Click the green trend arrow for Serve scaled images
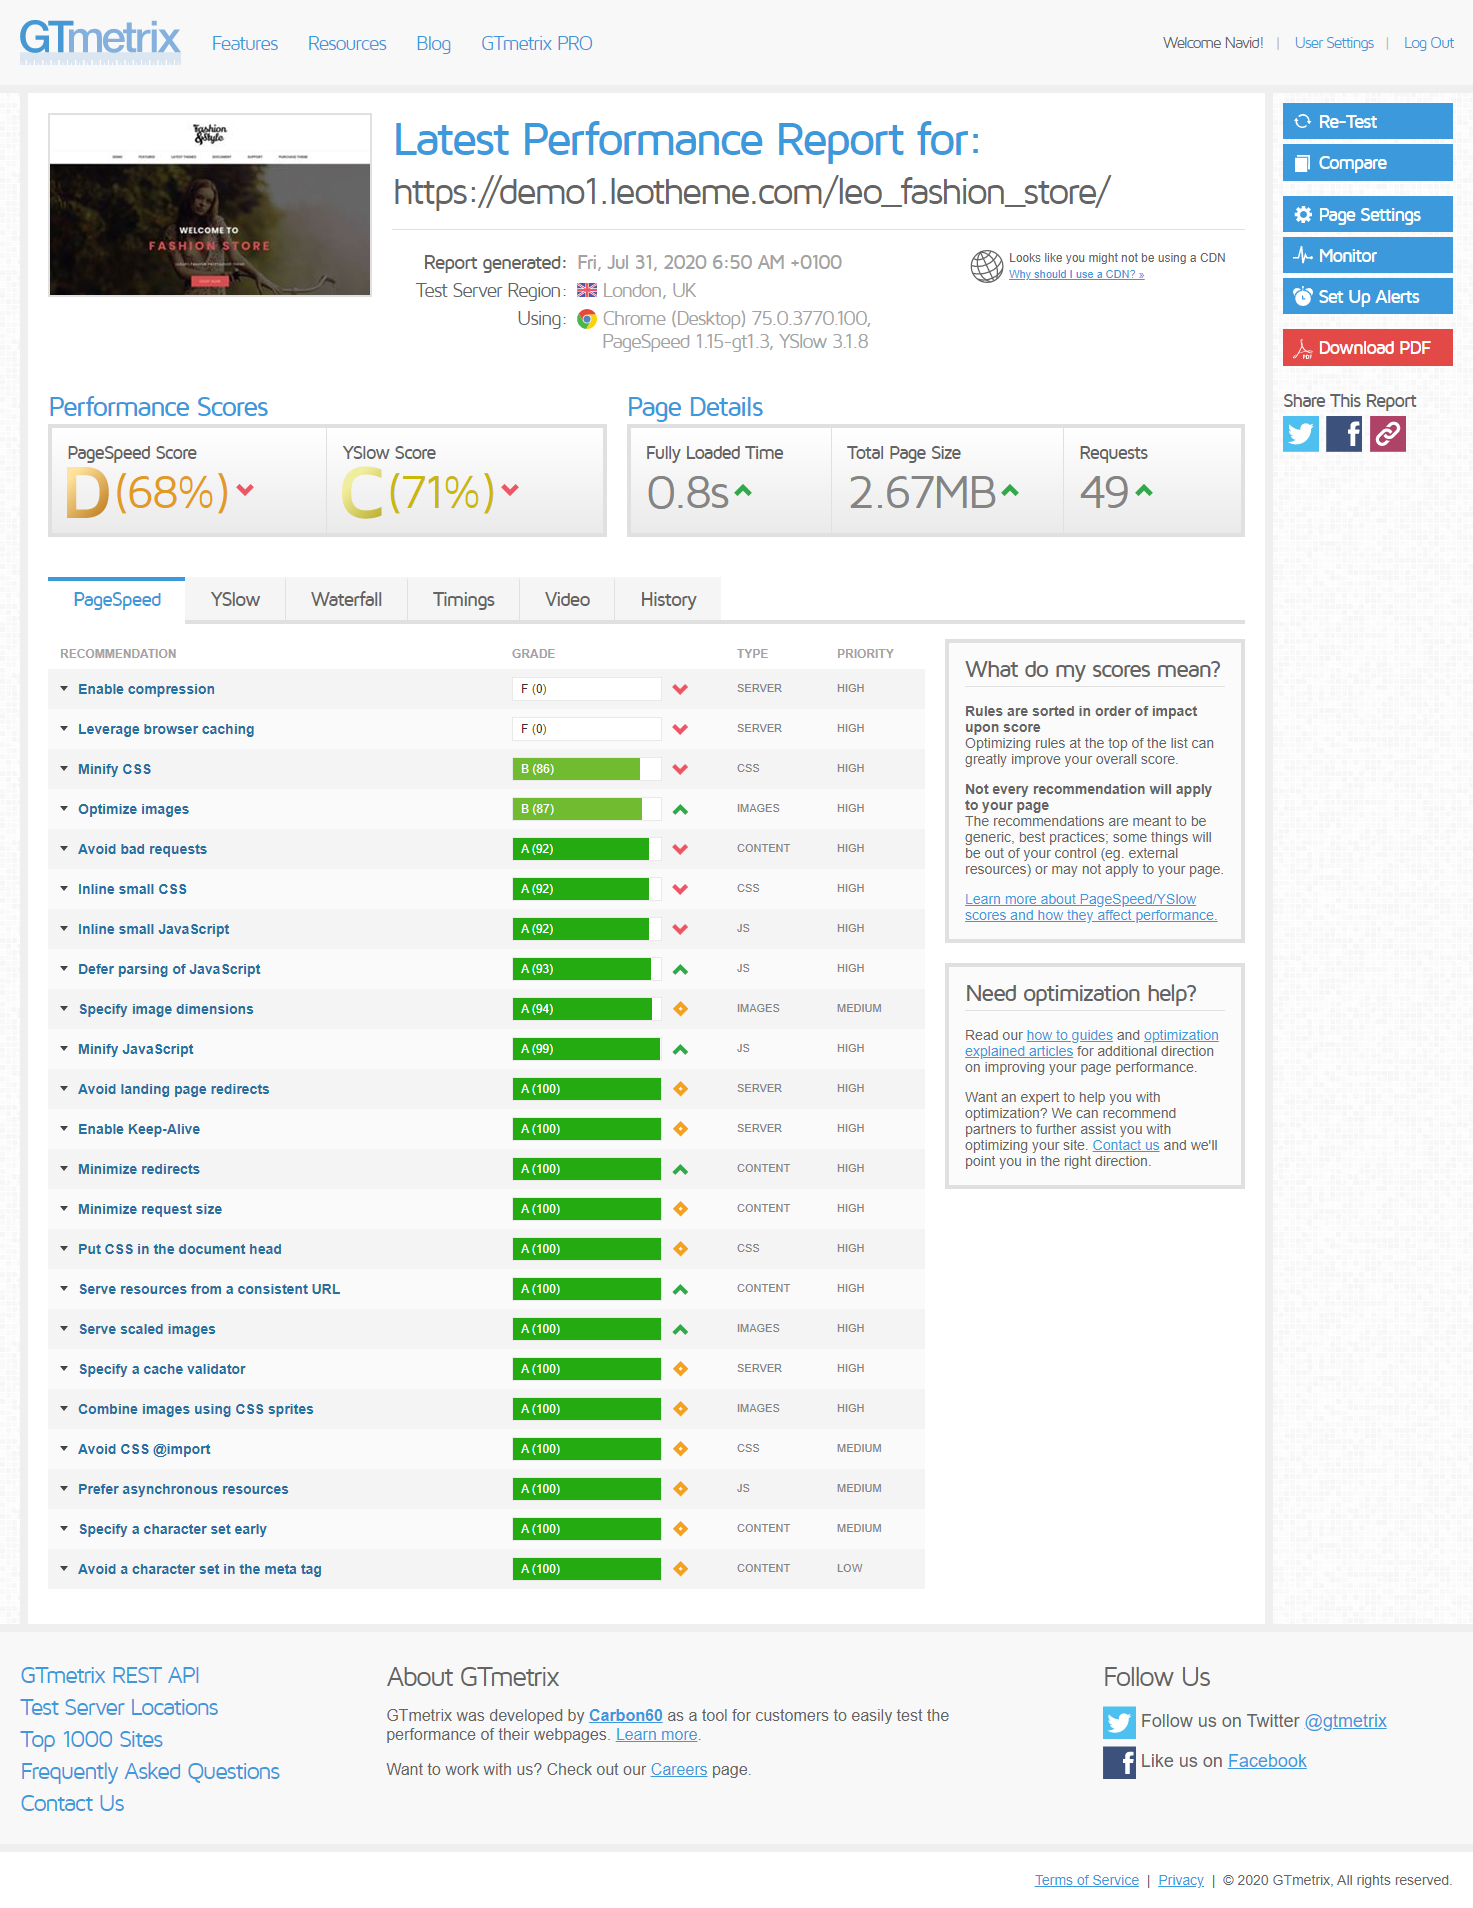1473x1908 pixels. point(680,1329)
